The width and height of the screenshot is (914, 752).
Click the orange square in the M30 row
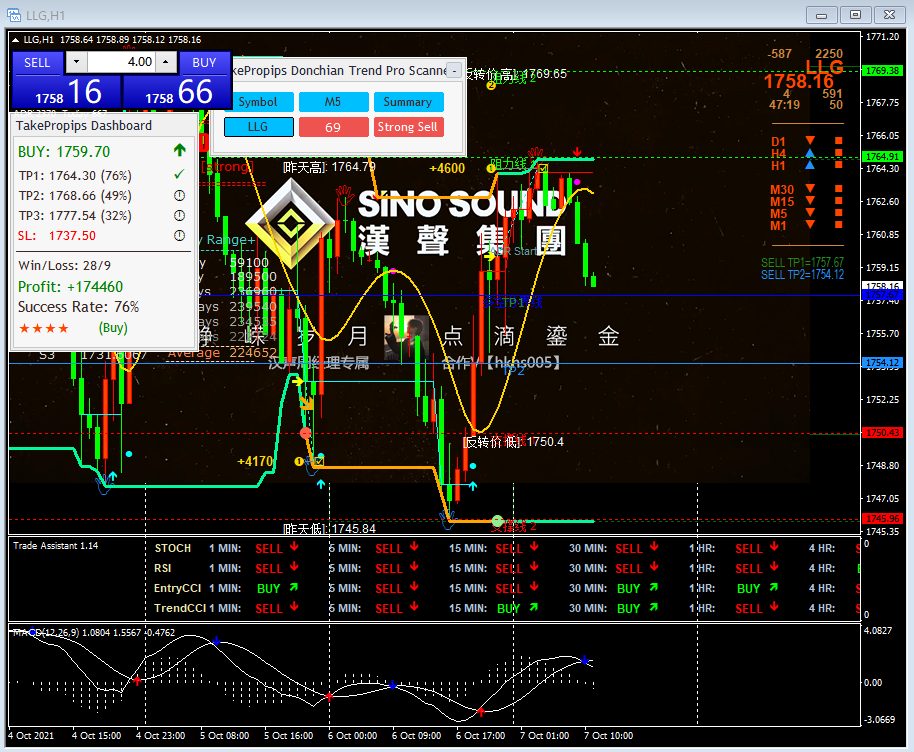839,188
